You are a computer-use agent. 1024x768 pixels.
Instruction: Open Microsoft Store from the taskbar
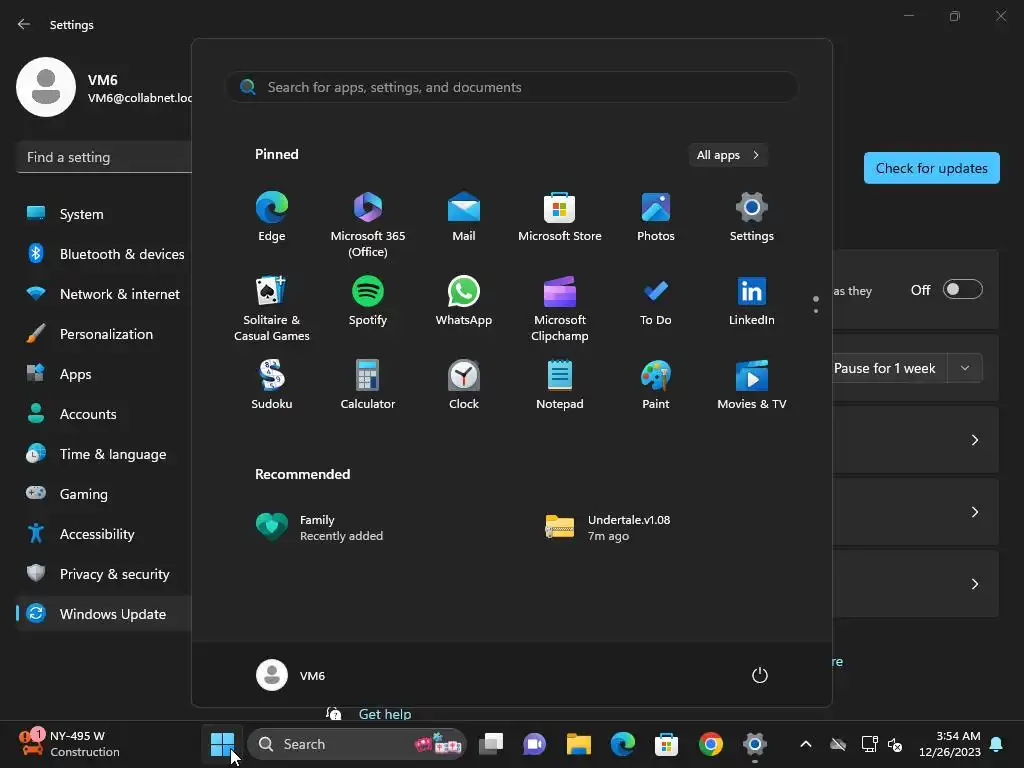[666, 744]
